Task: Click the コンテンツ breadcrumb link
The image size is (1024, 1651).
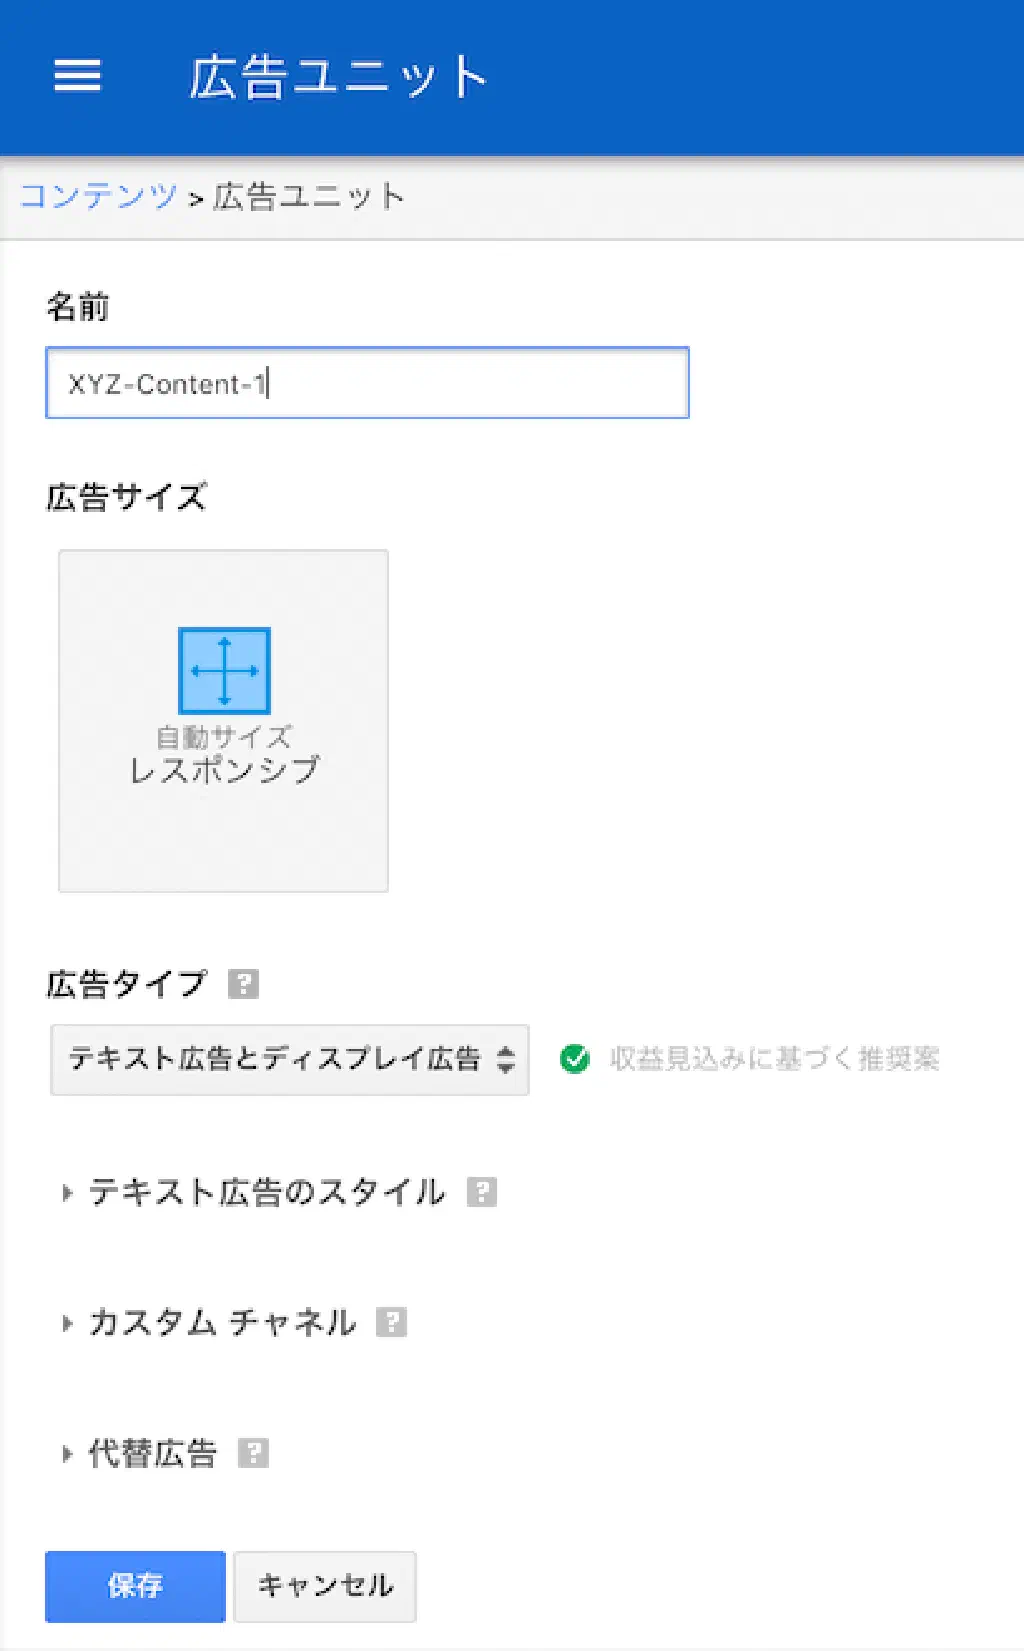Action: pos(98,196)
